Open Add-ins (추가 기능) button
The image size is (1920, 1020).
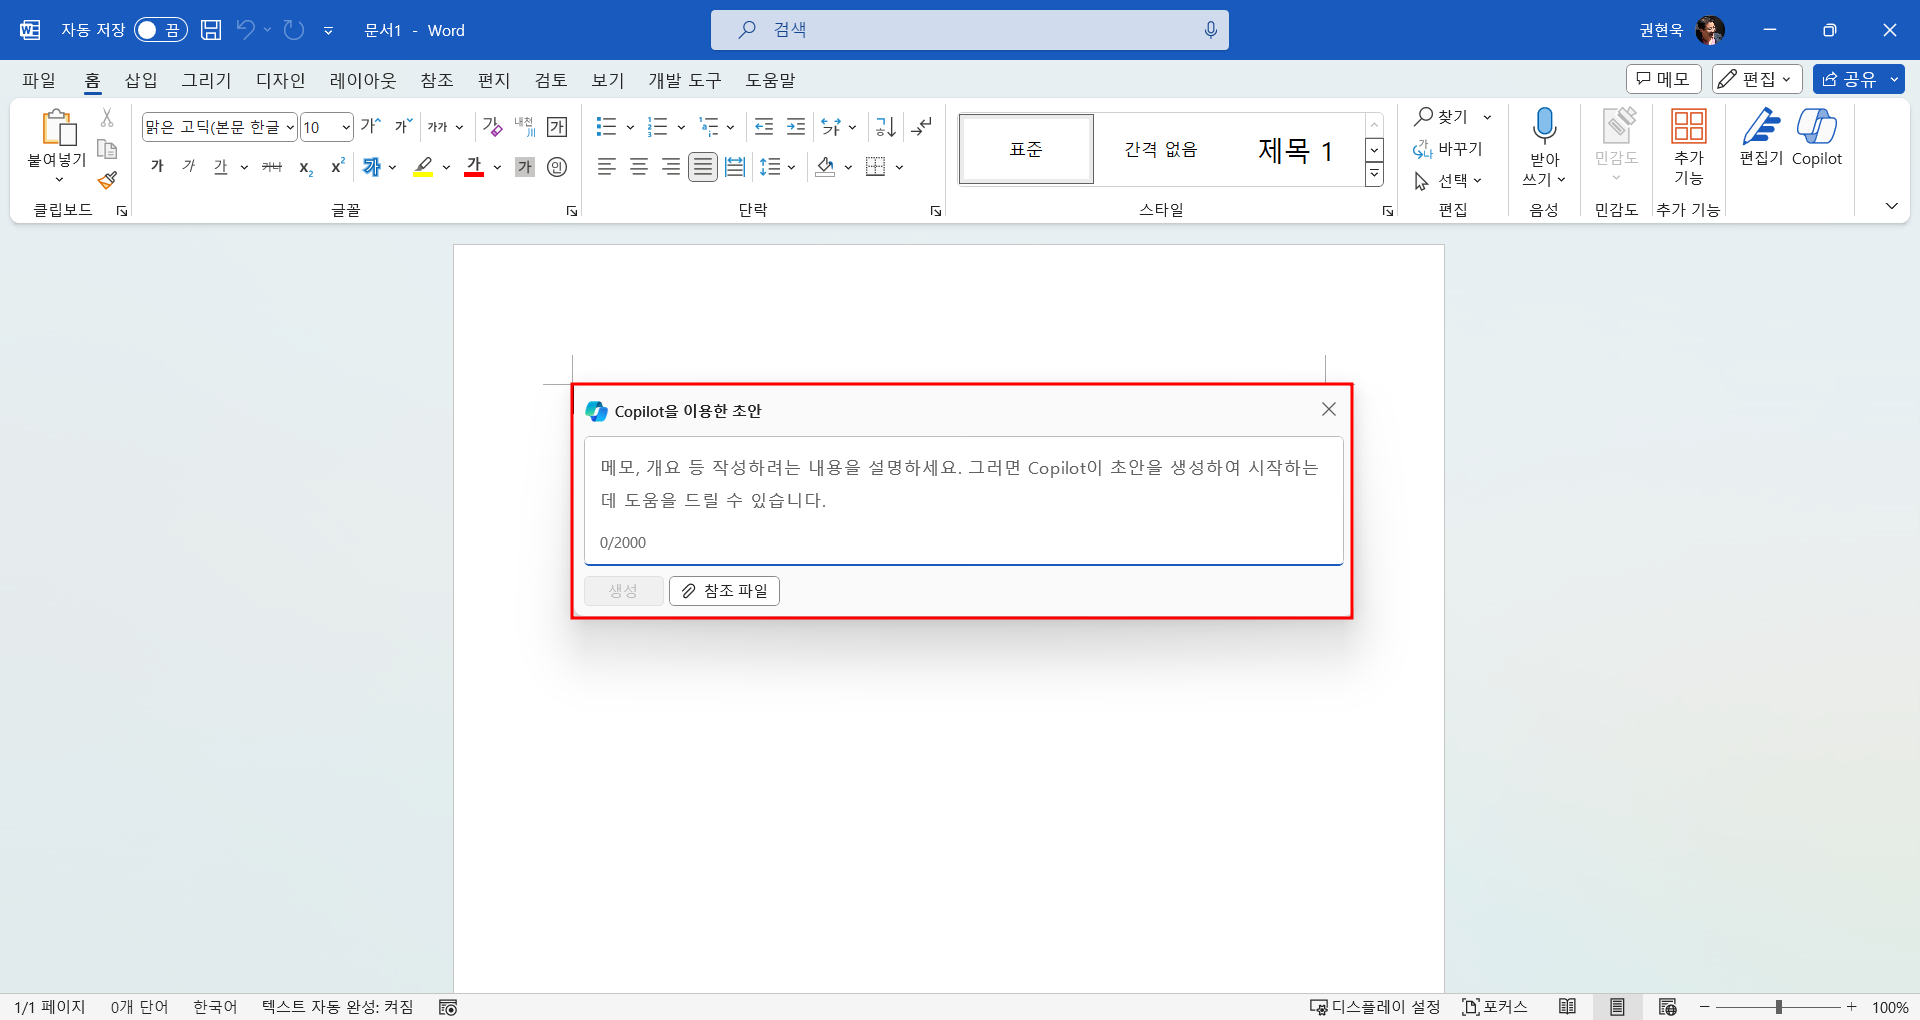pos(1689,147)
